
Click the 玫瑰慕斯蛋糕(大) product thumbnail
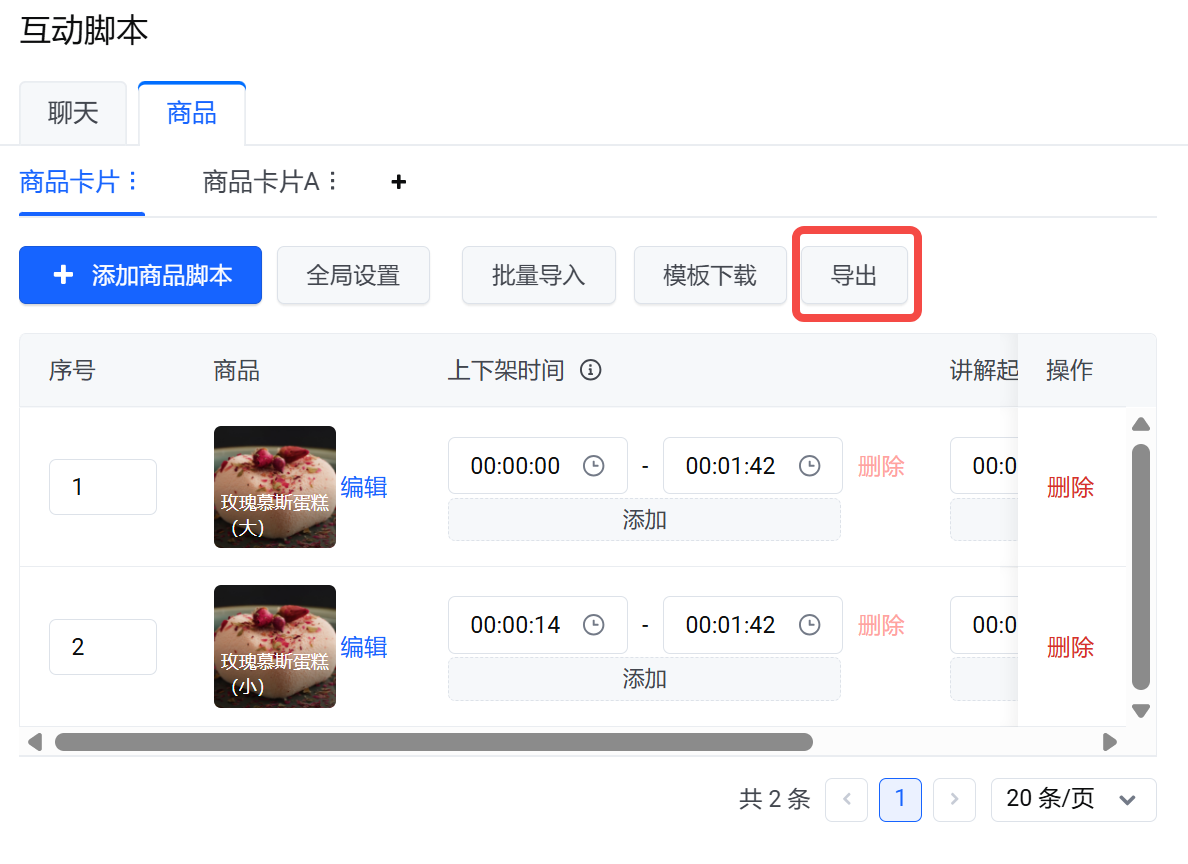(x=275, y=487)
